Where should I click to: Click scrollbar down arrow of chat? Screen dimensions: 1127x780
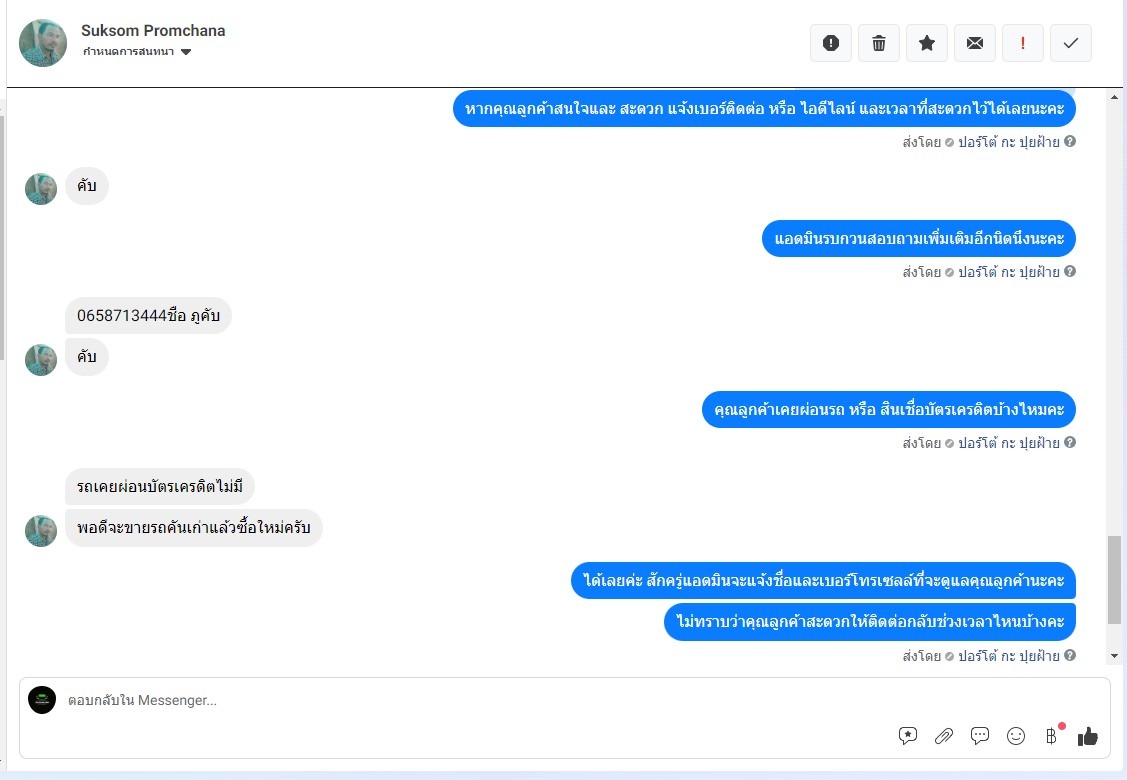[x=1114, y=656]
